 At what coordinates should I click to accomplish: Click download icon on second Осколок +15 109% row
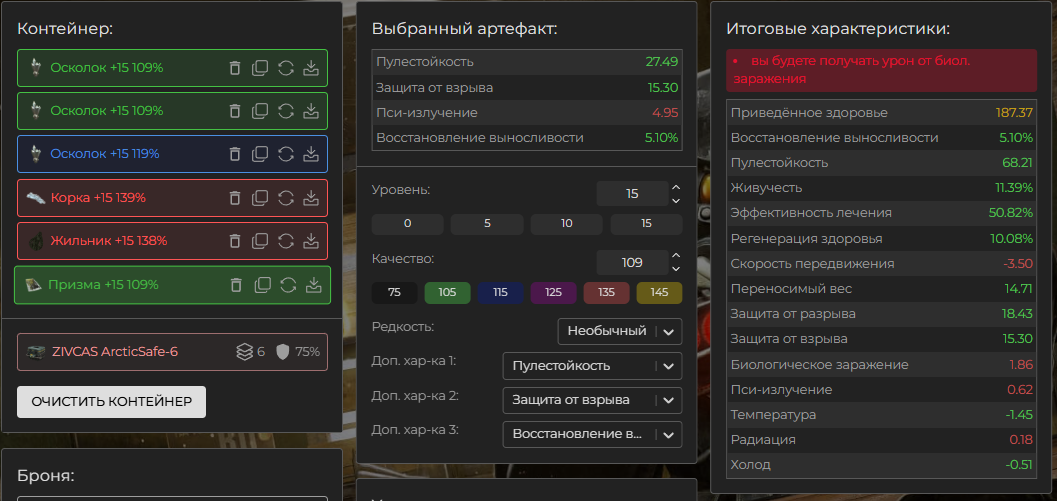coord(311,111)
